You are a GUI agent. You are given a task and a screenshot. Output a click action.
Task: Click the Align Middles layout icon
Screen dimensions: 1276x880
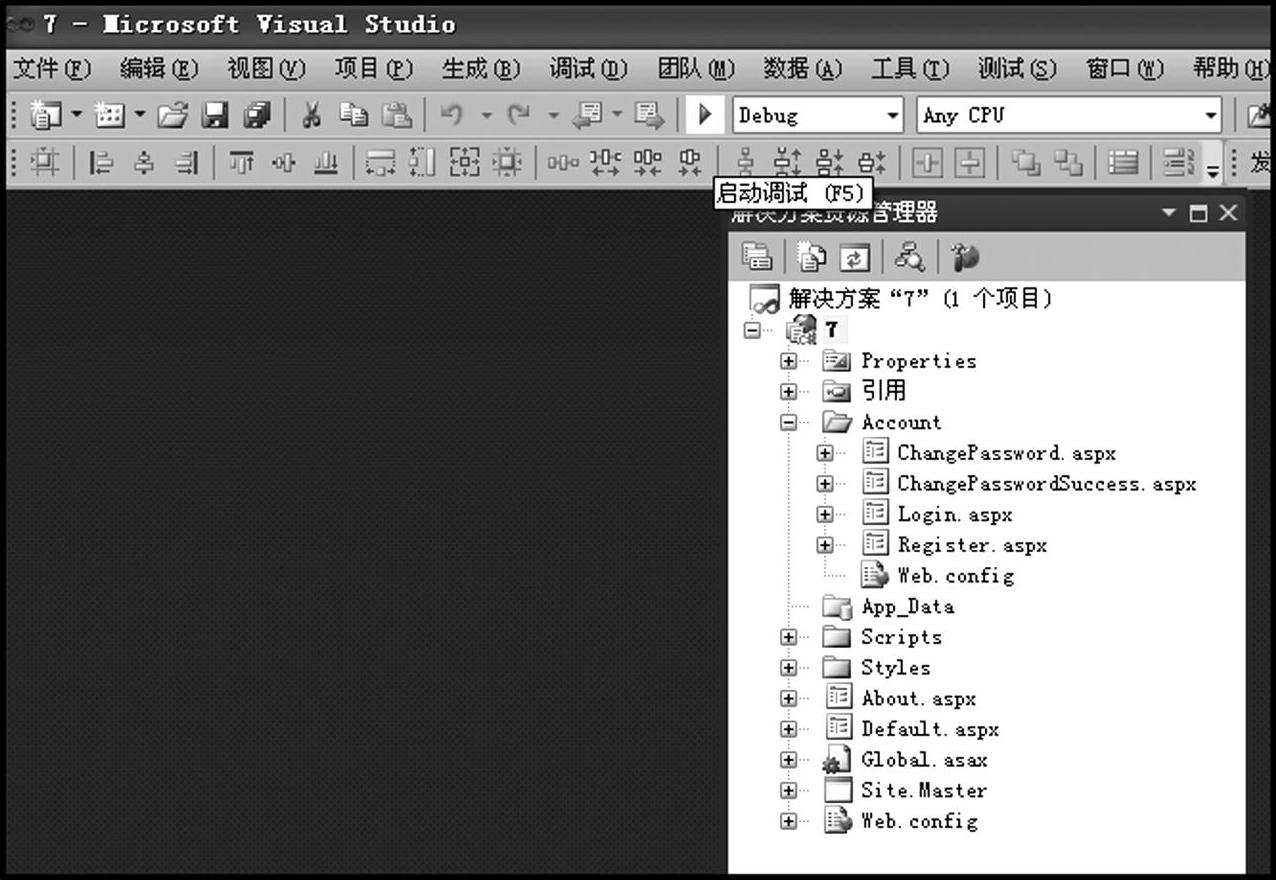[284, 162]
